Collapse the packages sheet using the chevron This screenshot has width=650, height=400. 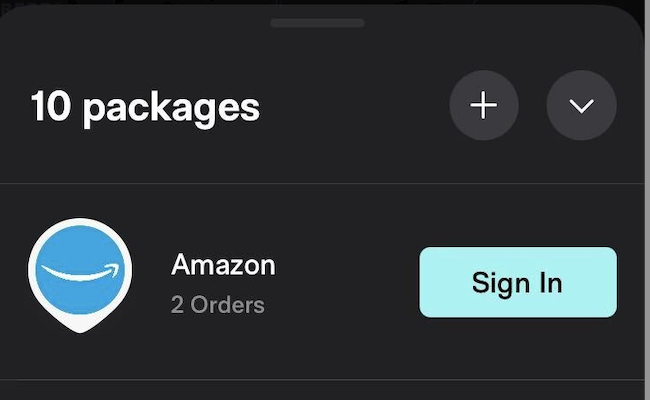pyautogui.click(x=581, y=105)
